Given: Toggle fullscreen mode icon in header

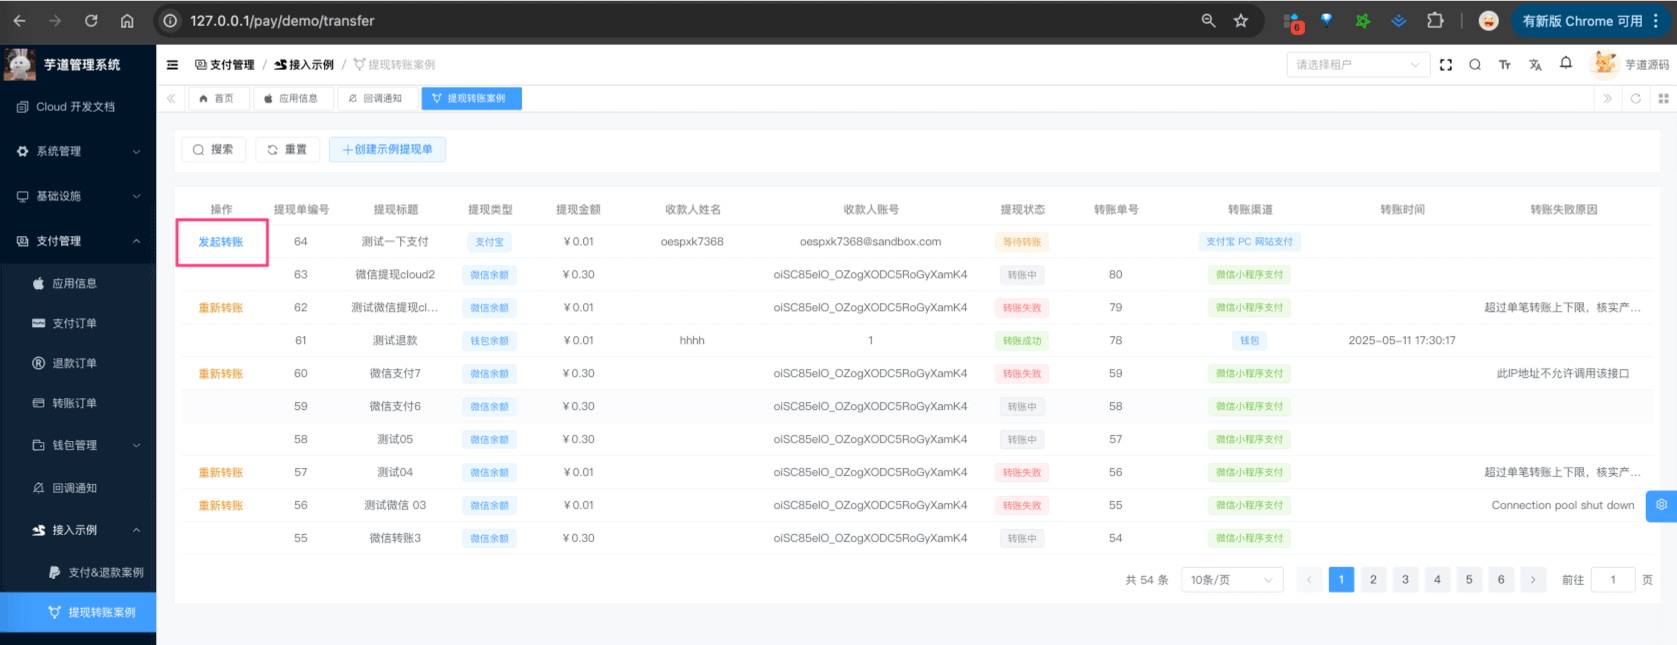Looking at the screenshot, I should coord(1446,65).
